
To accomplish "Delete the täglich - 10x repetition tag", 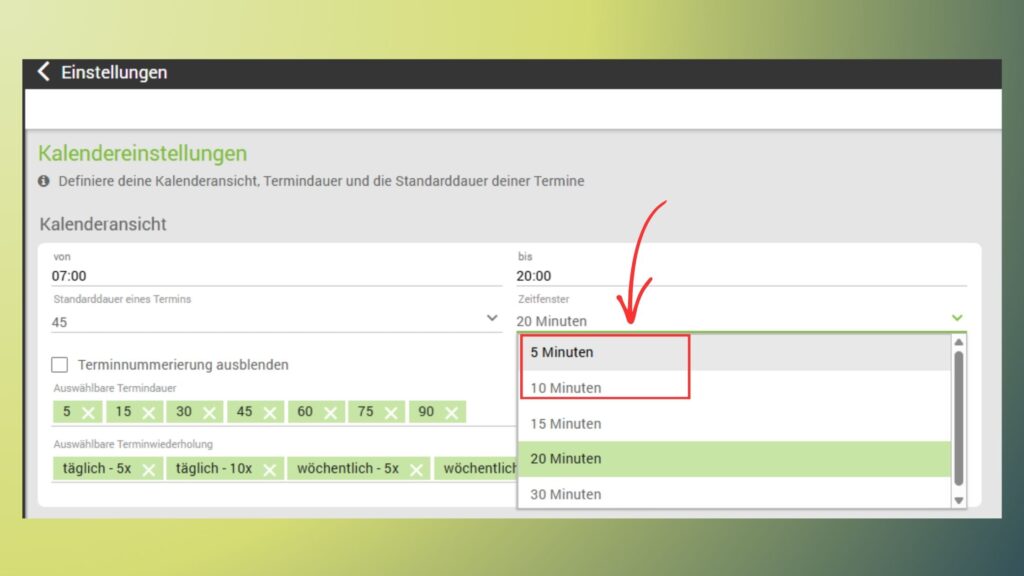I will [x=269, y=470].
